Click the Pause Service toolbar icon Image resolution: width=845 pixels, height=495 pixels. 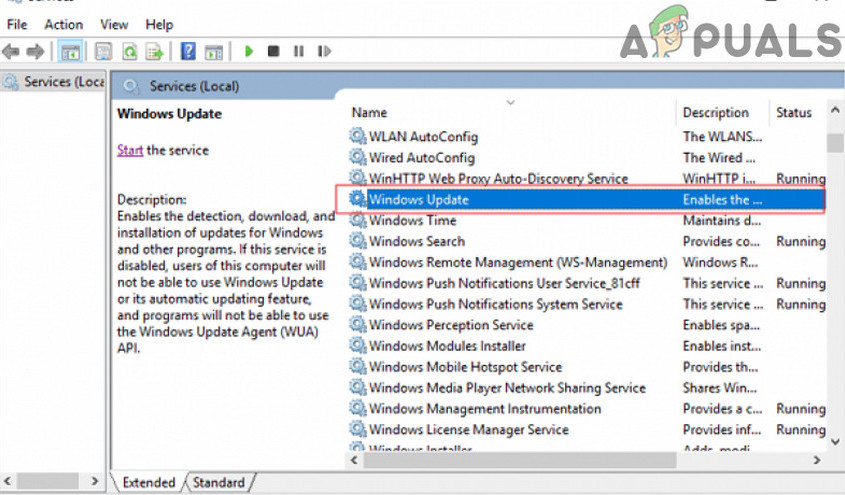pyautogui.click(x=299, y=51)
